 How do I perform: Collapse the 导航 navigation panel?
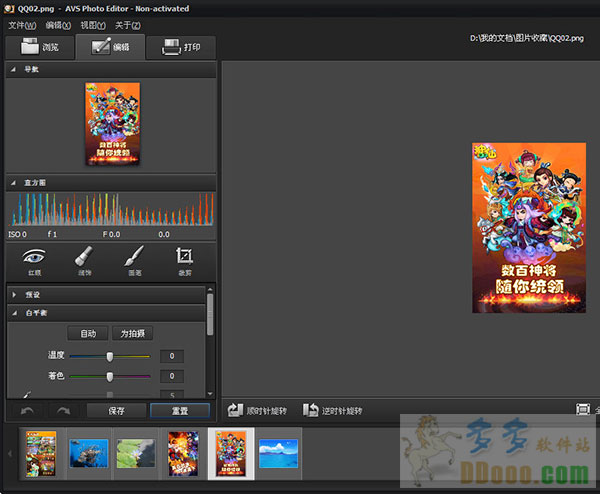pos(13,69)
